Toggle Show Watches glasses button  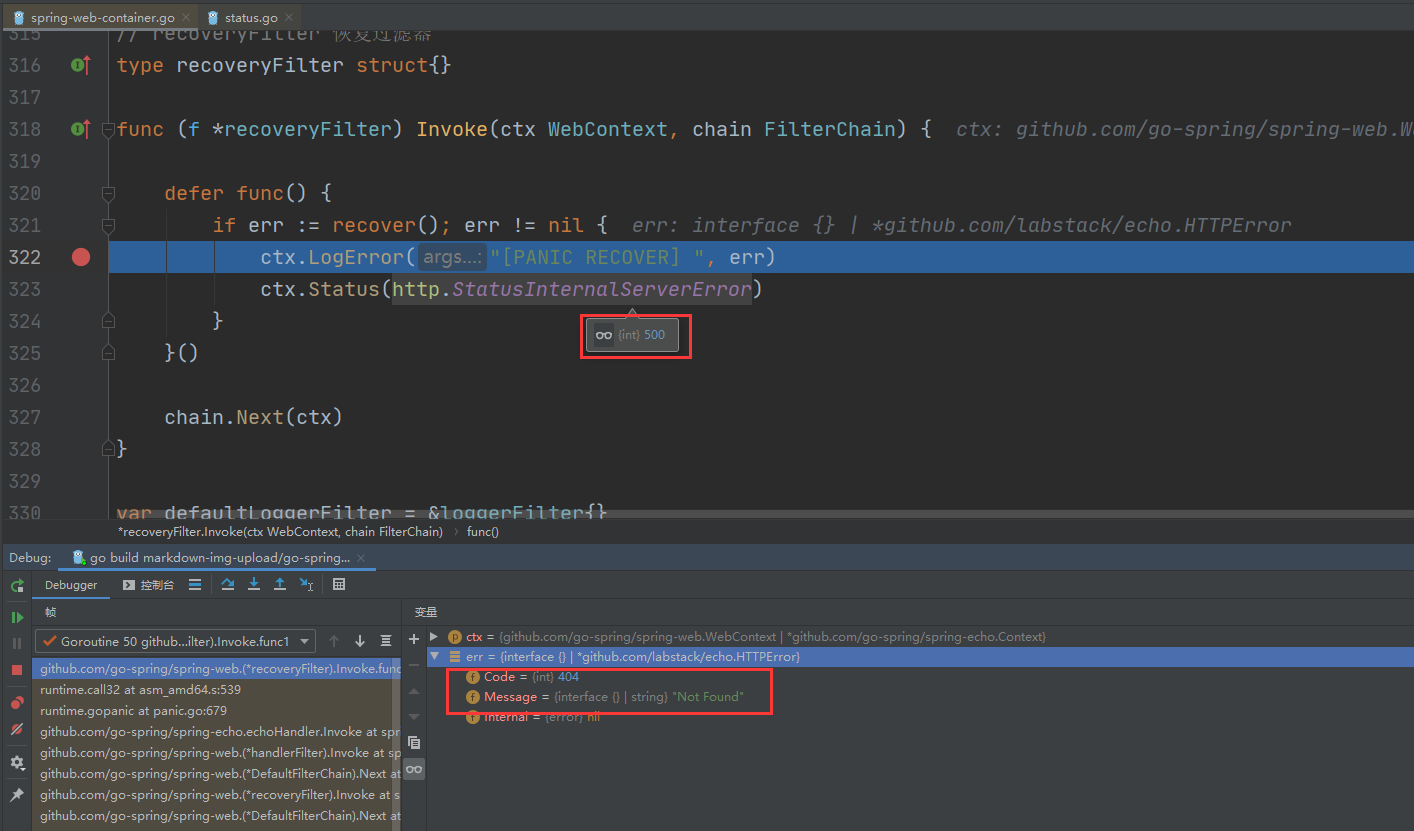pos(414,769)
